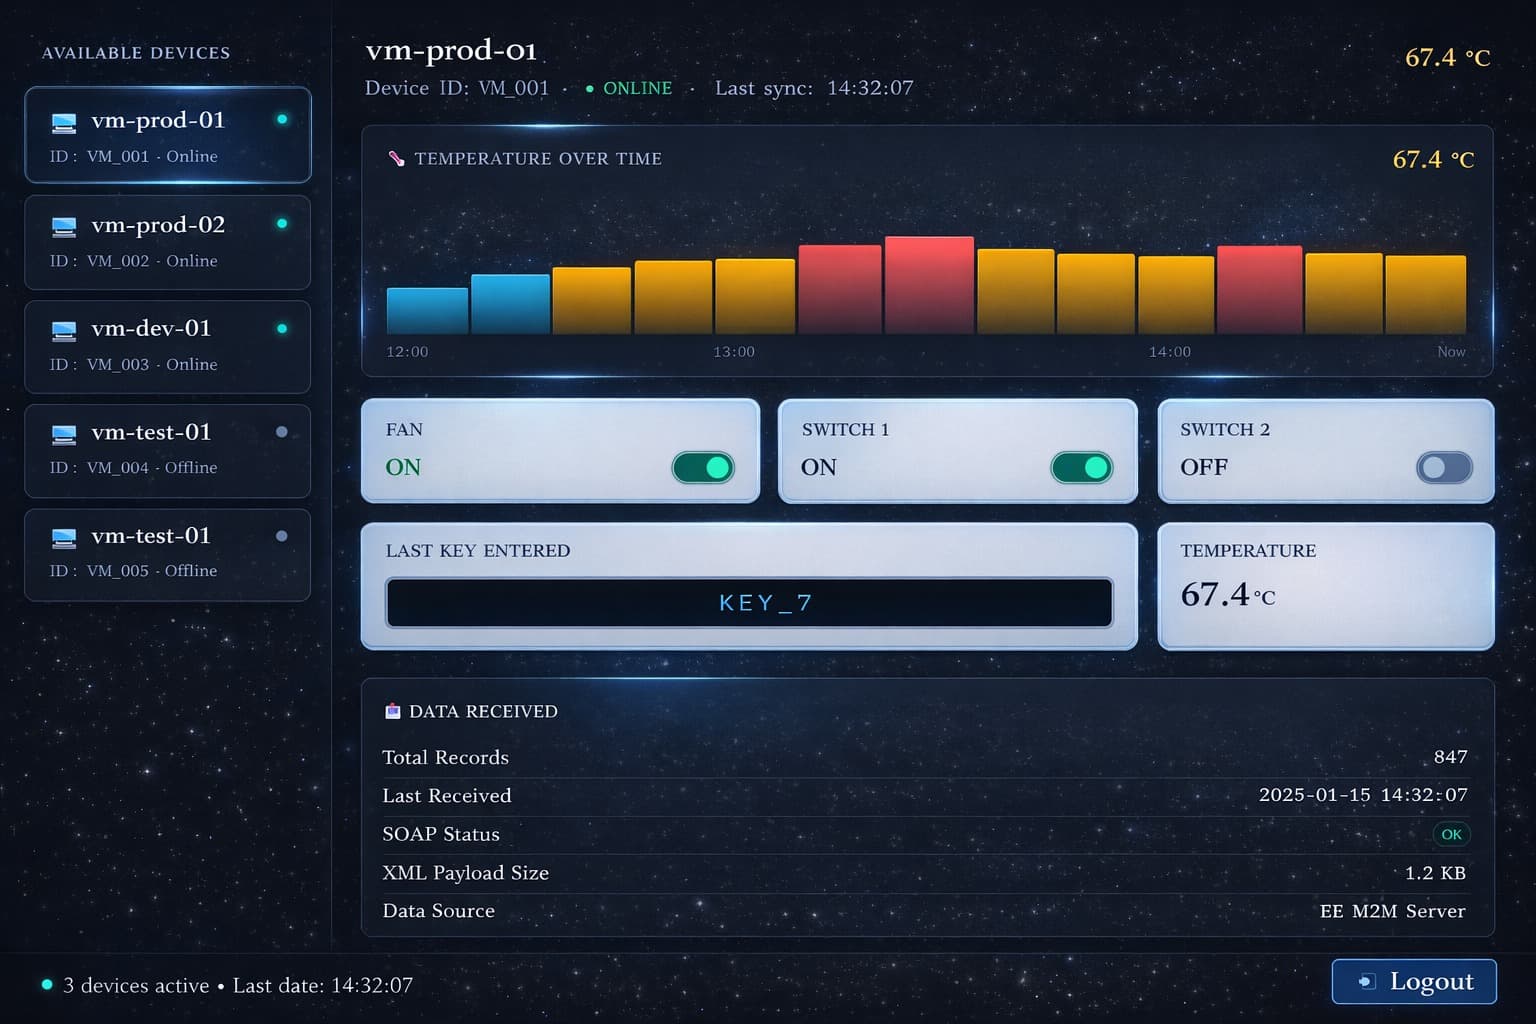Viewport: 1536px width, 1024px height.
Task: Click the tallest red bar in the temperature chart
Action: coord(929,285)
